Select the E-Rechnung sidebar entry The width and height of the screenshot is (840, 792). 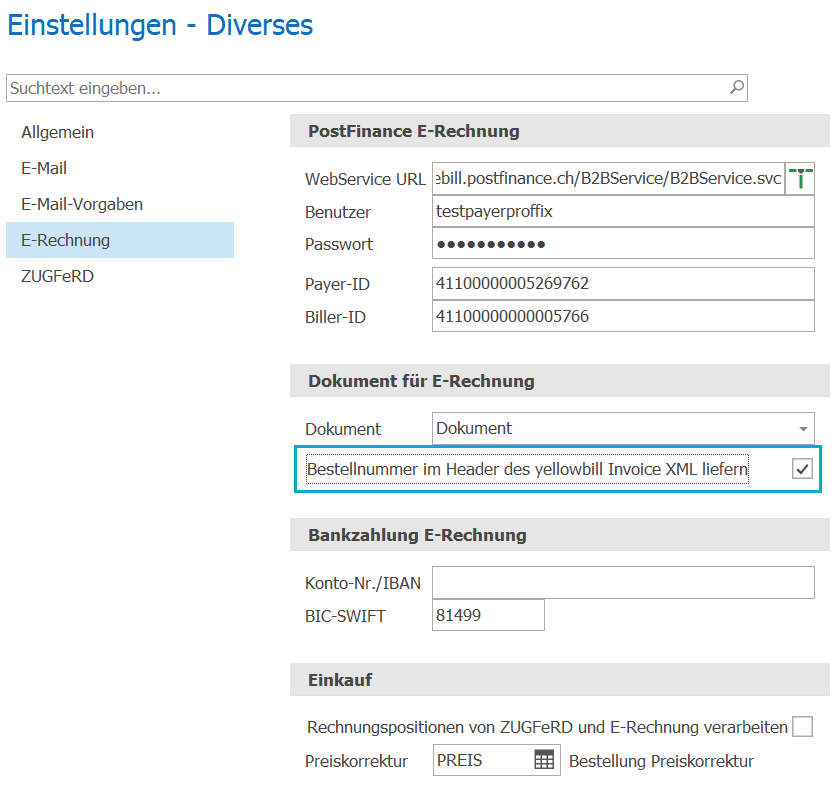pyautogui.click(x=120, y=240)
